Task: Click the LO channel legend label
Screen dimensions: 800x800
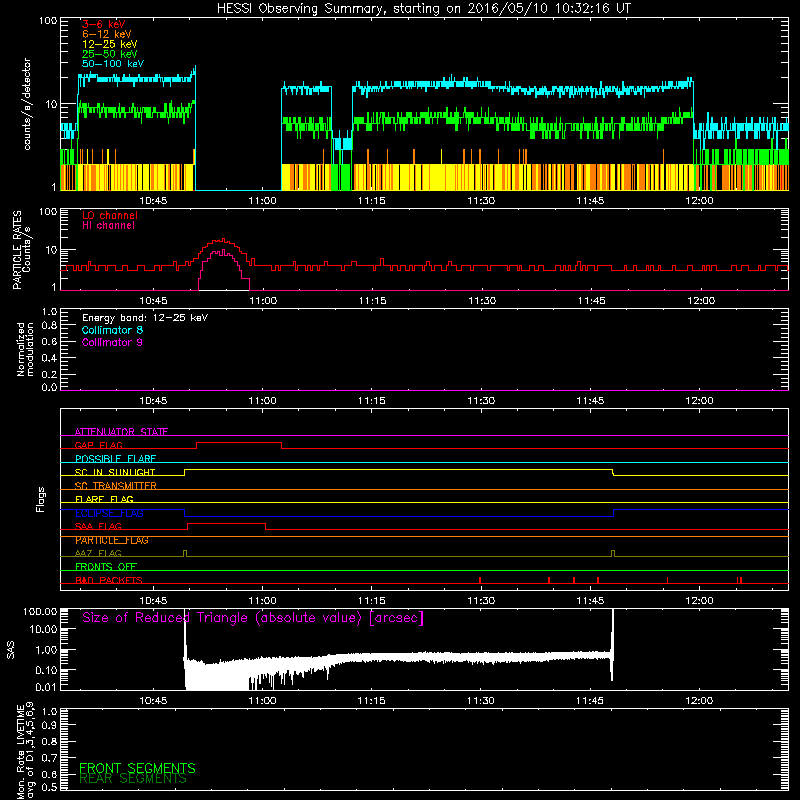Action: click(110, 215)
